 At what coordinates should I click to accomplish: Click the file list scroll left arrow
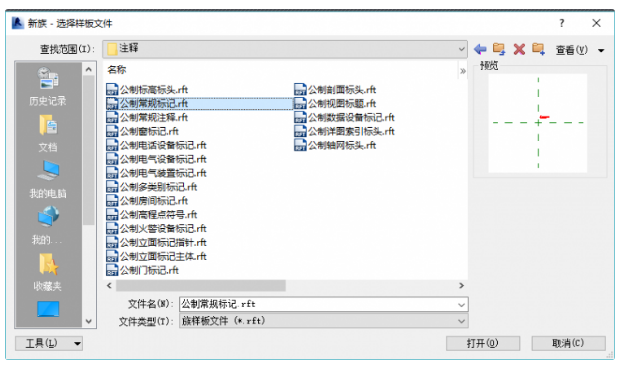pyautogui.click(x=109, y=285)
